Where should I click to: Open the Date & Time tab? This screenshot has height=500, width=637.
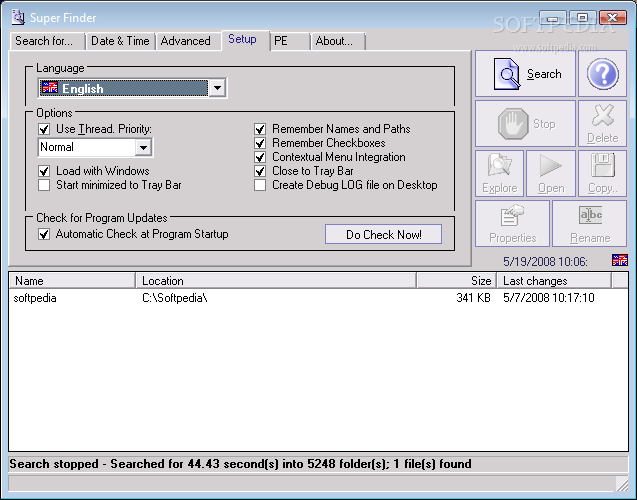tap(120, 41)
